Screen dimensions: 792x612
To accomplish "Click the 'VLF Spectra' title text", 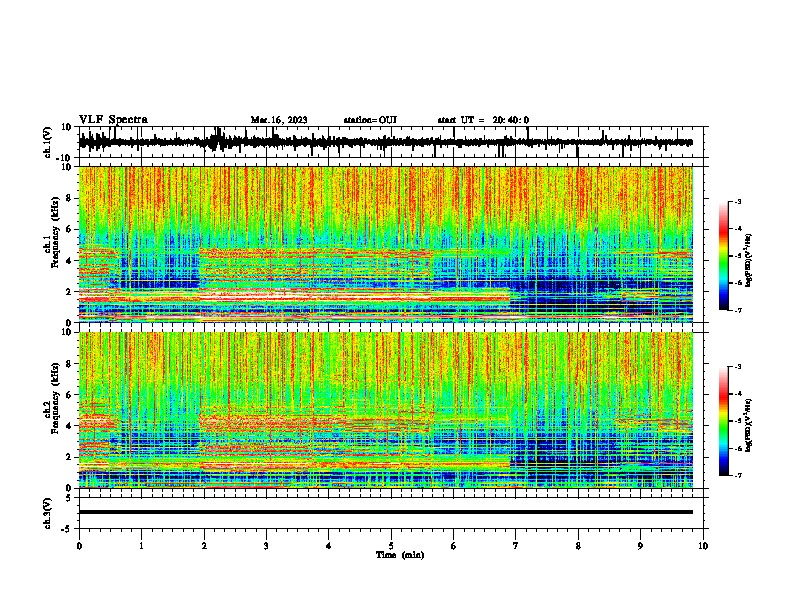I will [113, 120].
